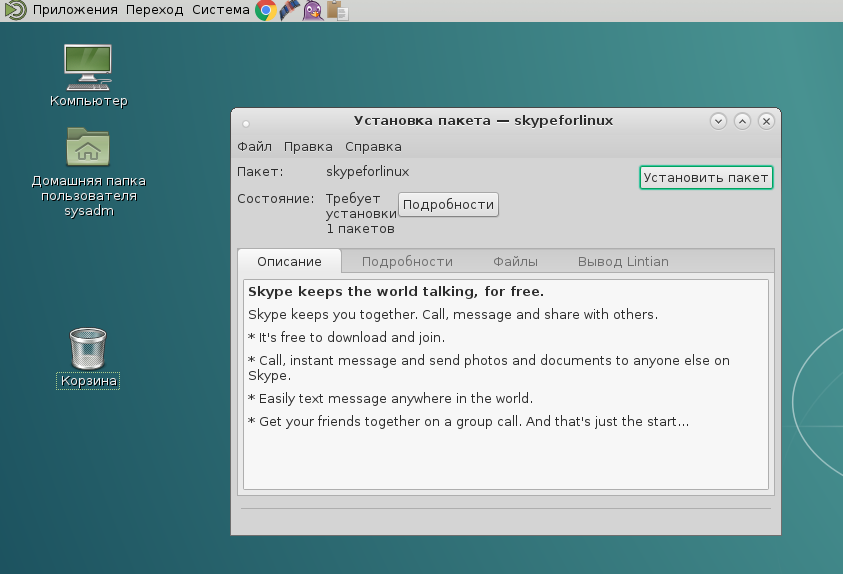Launch the Pidgin messenger from the panel
The width and height of the screenshot is (843, 574).
313,10
